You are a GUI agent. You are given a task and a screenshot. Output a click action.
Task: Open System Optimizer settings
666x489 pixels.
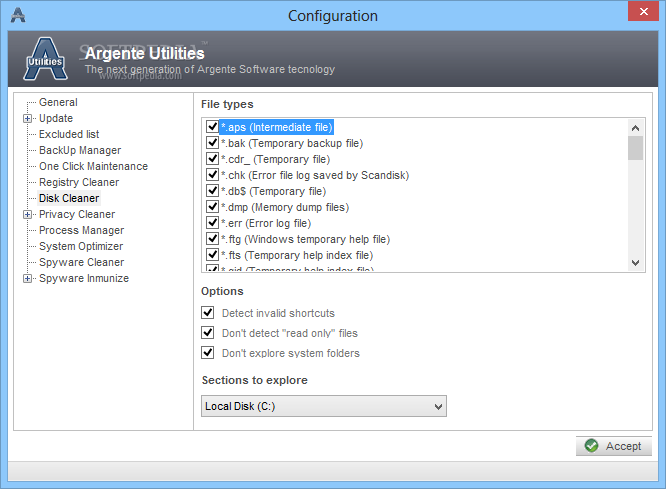pyautogui.click(x=81, y=246)
